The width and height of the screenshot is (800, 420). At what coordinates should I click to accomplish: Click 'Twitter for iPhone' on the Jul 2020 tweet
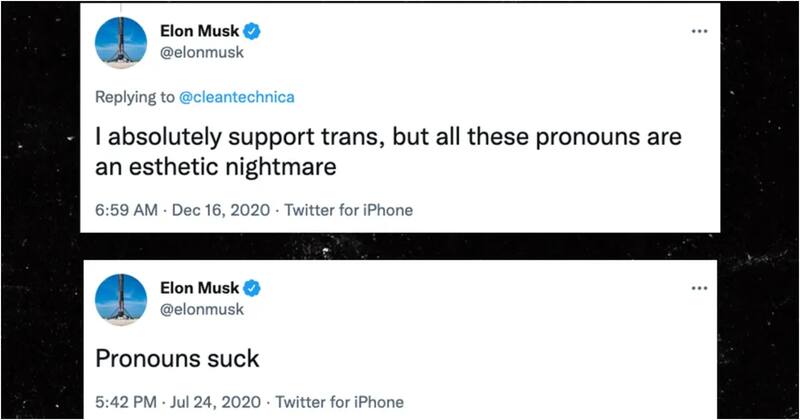[341, 402]
